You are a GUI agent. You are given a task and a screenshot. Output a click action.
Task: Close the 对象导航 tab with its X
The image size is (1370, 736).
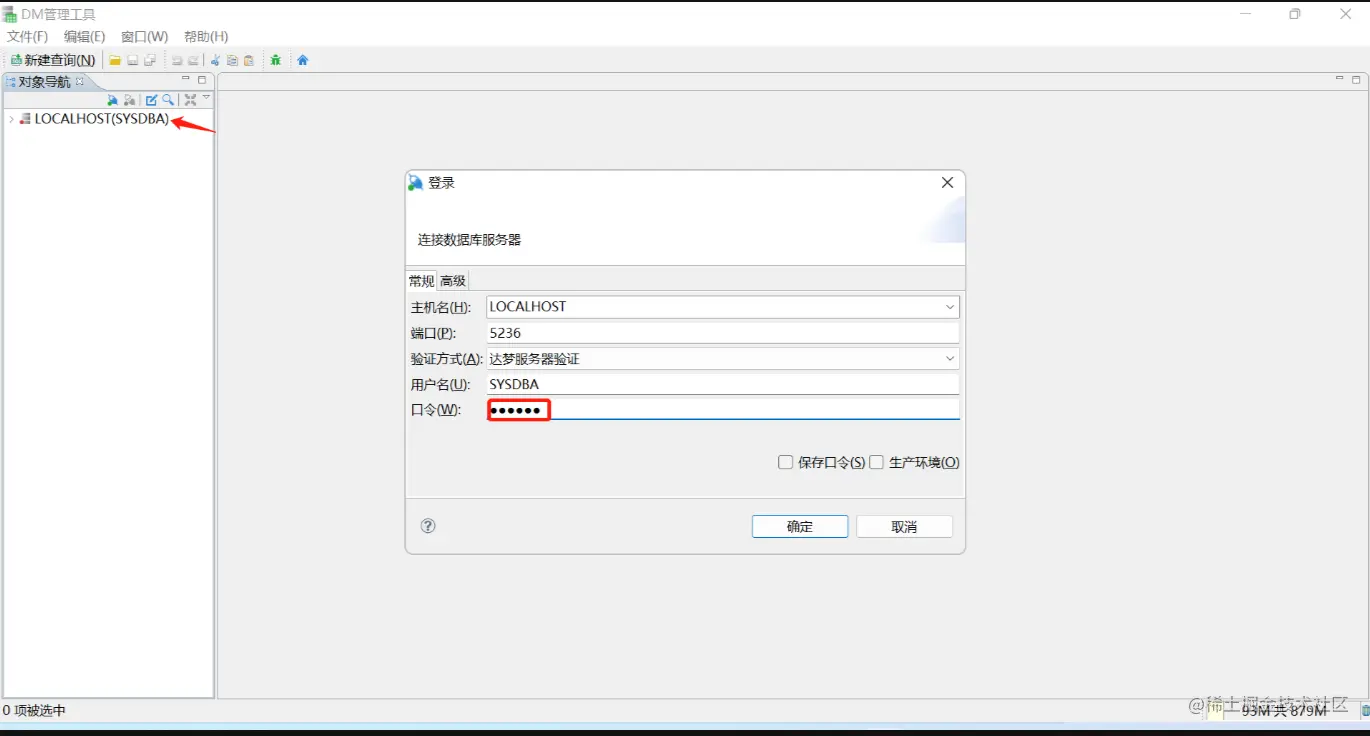click(x=81, y=81)
